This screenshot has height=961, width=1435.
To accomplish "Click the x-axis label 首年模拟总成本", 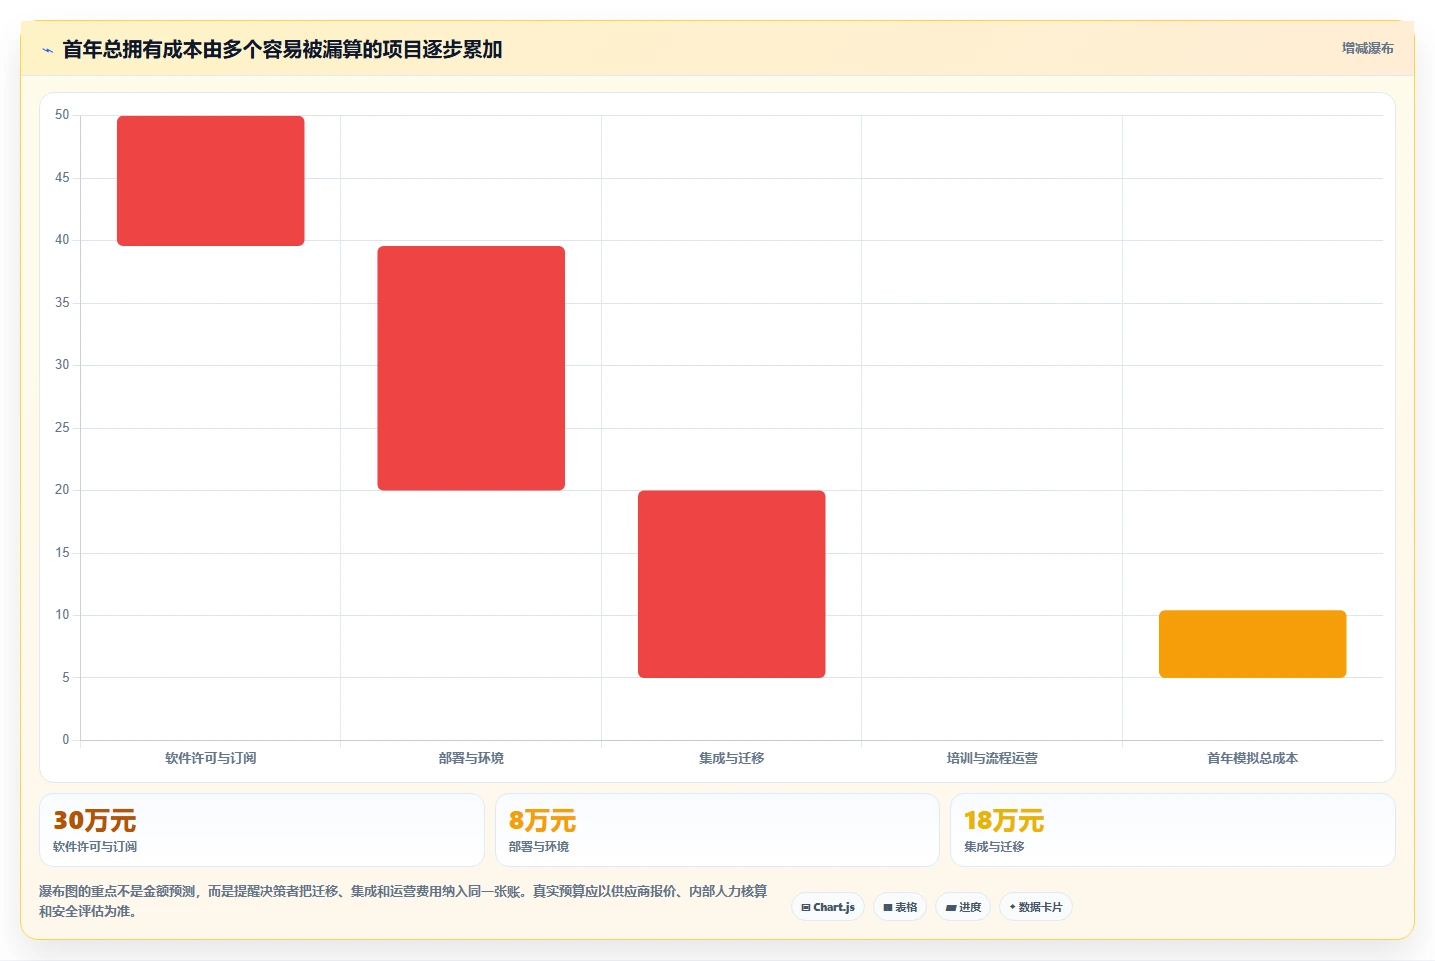I will [1253, 758].
